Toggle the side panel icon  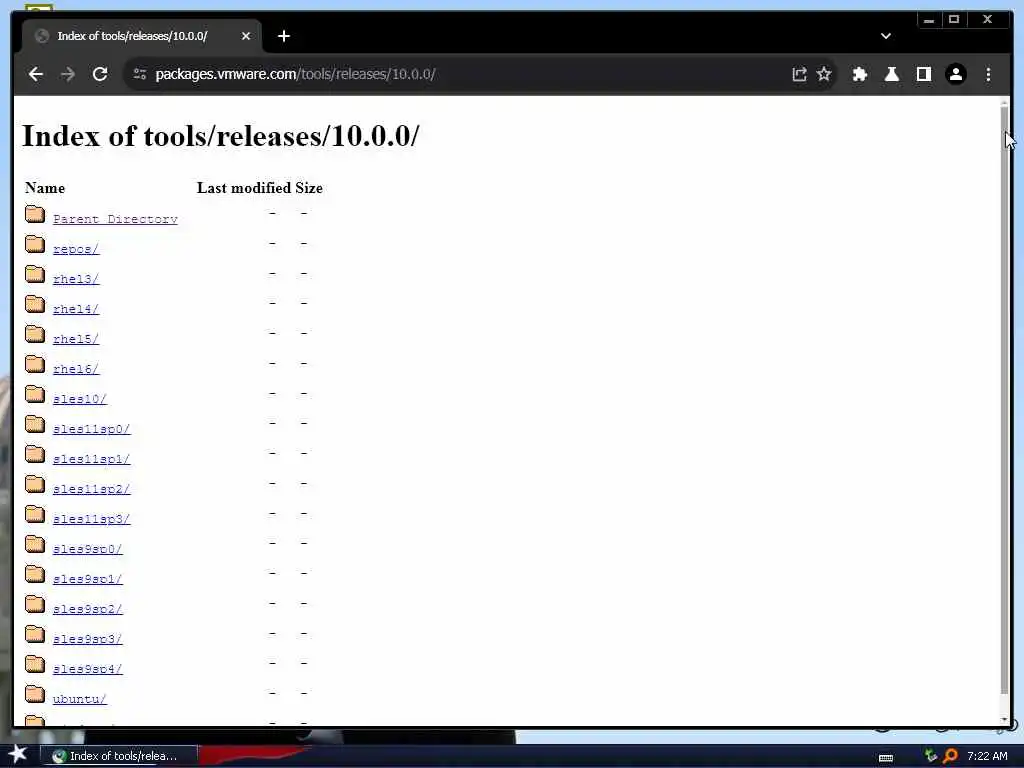tap(923, 74)
